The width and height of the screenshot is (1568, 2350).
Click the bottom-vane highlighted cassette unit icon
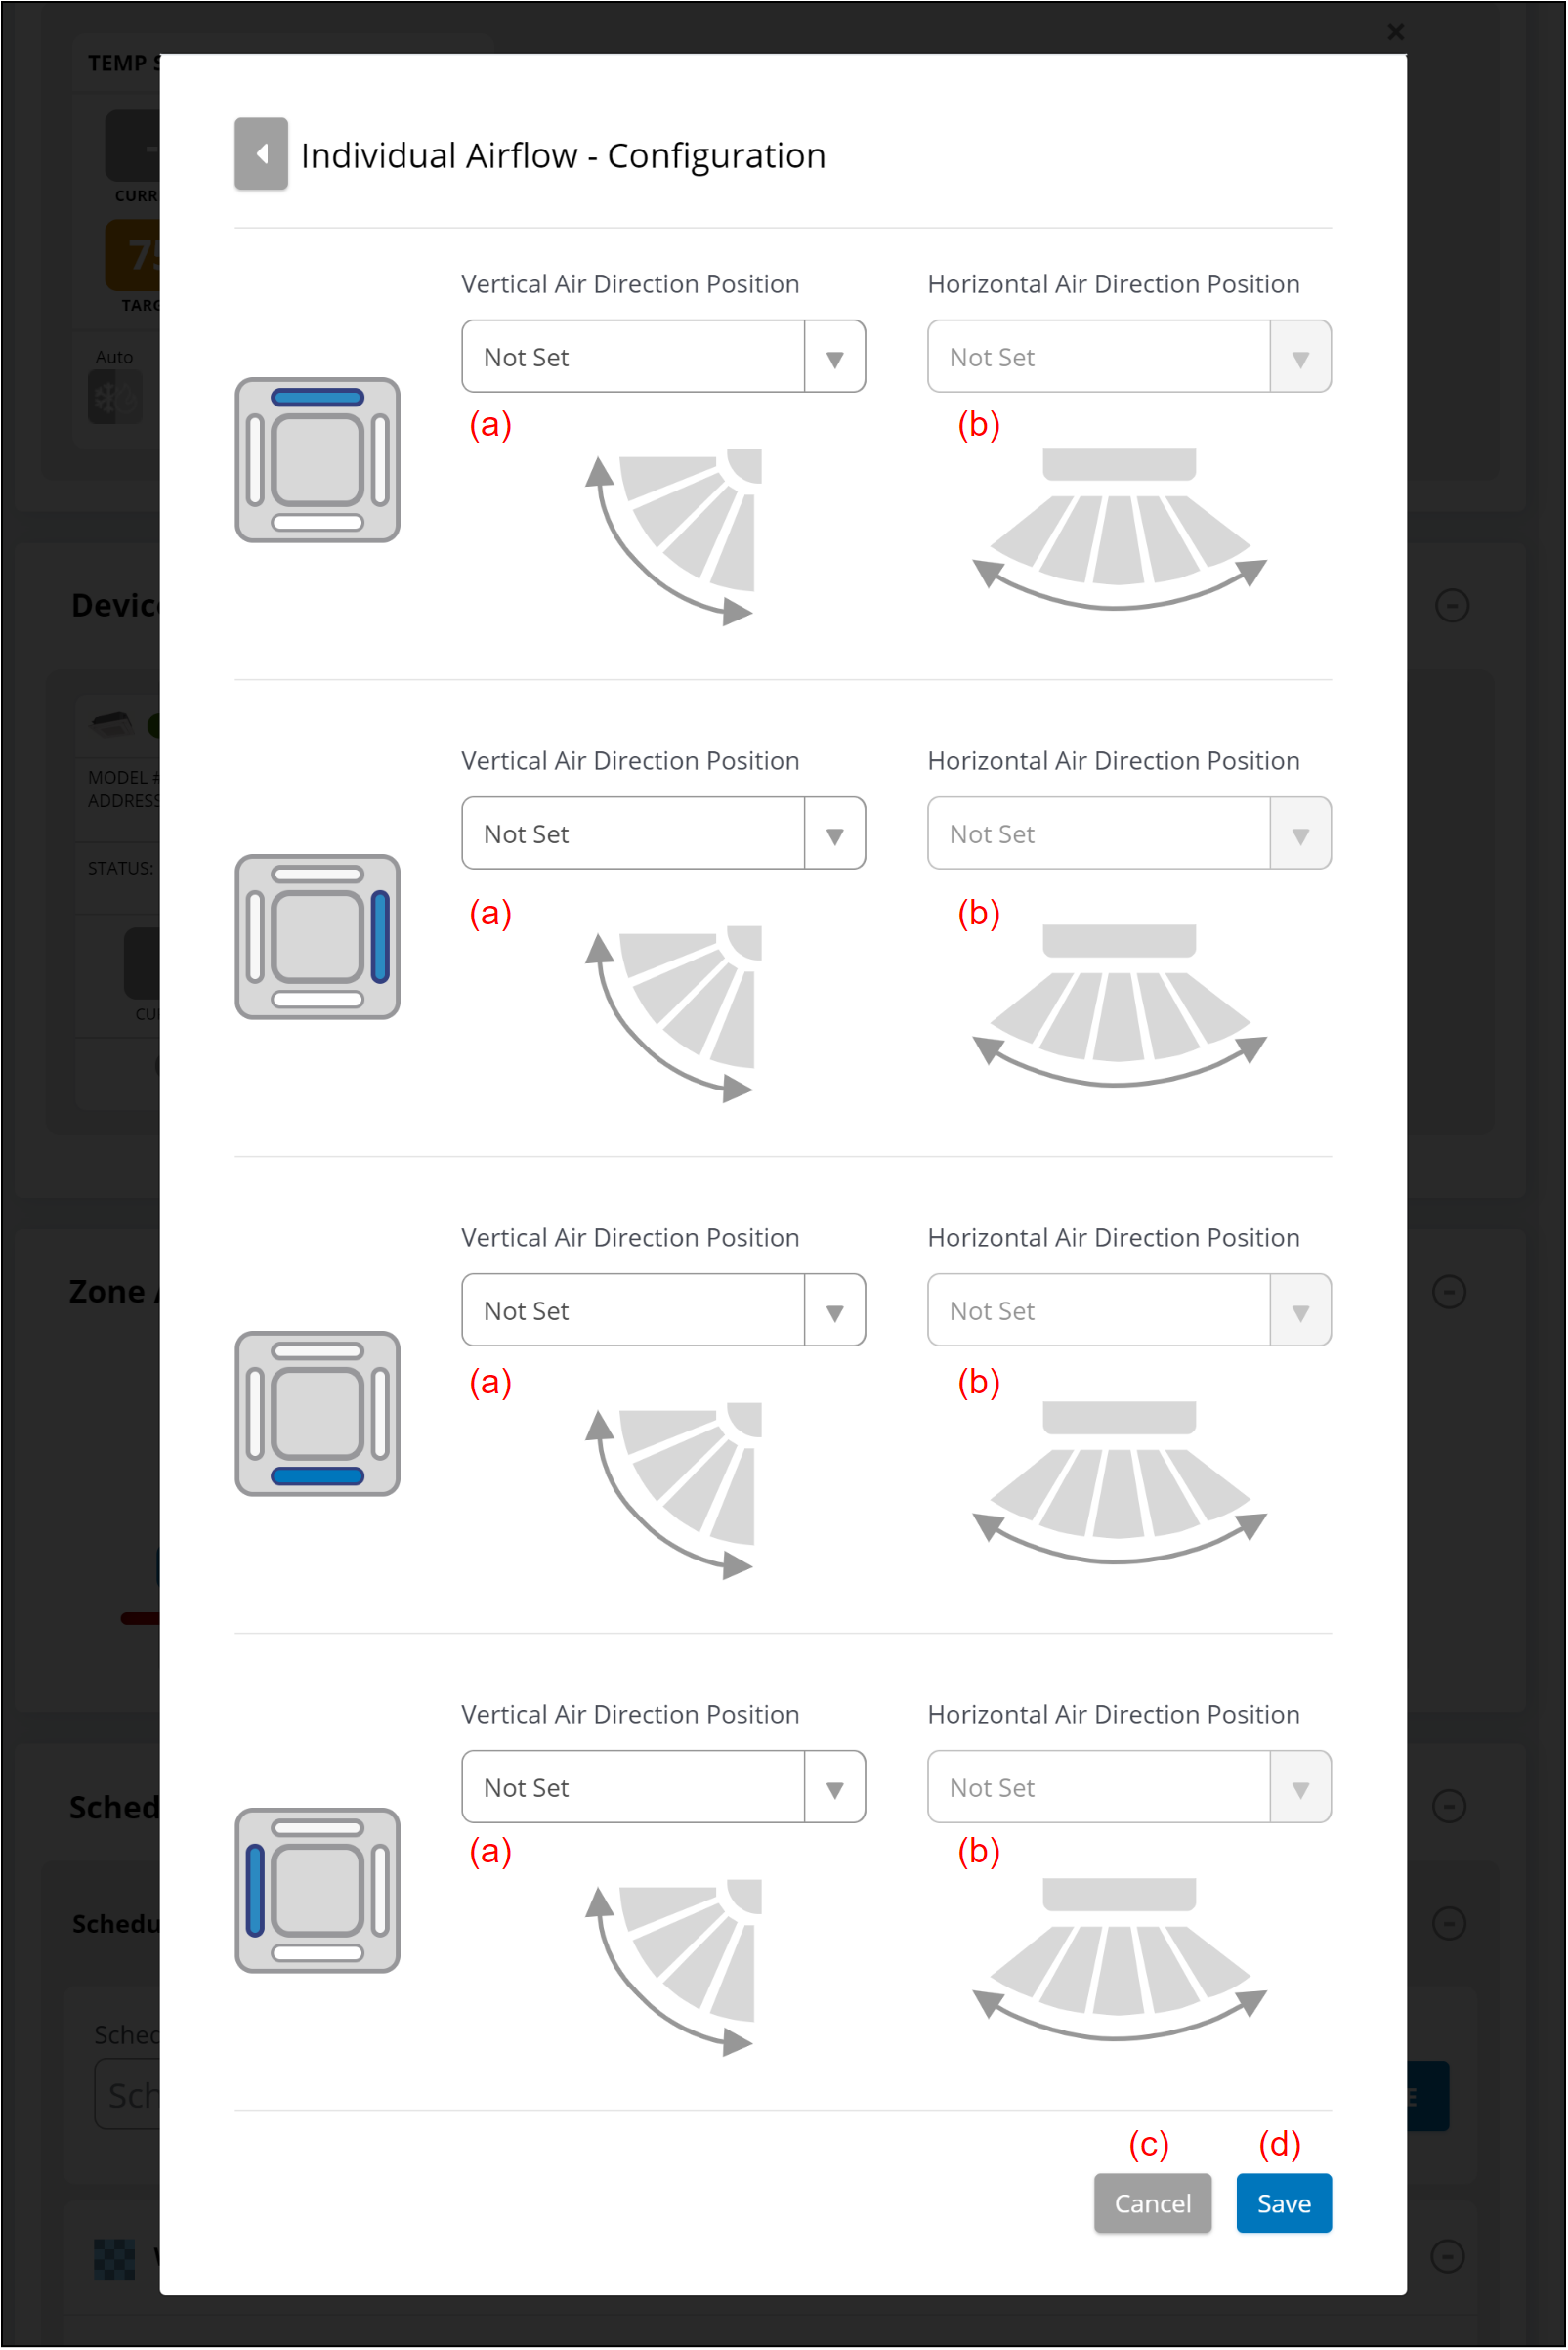point(317,1413)
